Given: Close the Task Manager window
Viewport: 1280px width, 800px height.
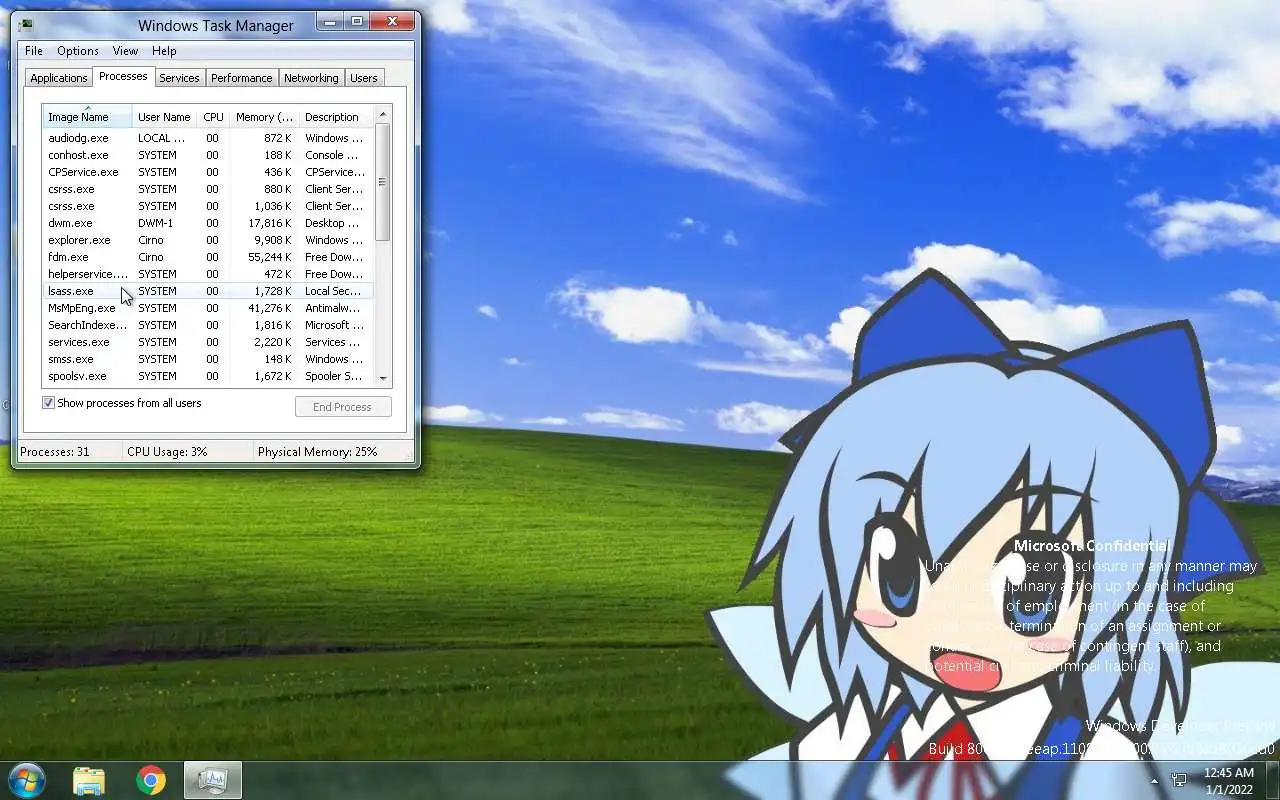Looking at the screenshot, I should coord(392,21).
